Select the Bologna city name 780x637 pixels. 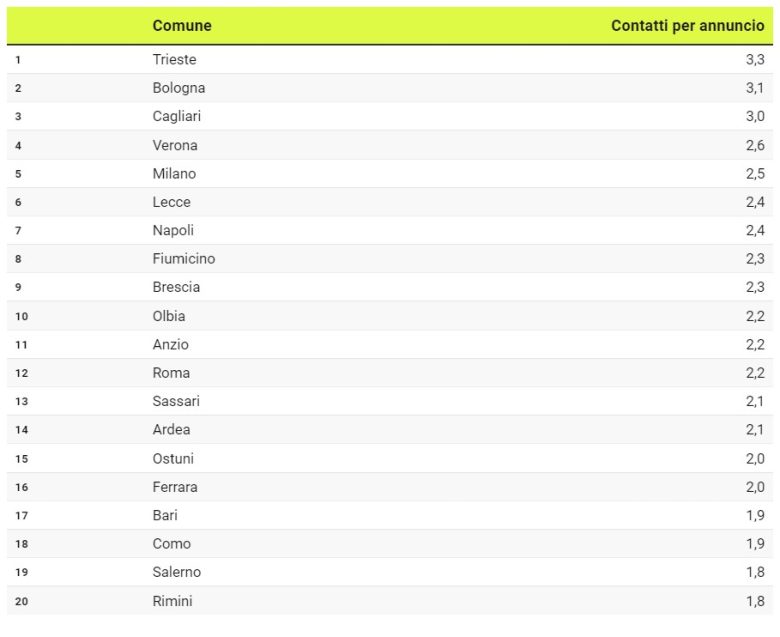click(x=179, y=88)
